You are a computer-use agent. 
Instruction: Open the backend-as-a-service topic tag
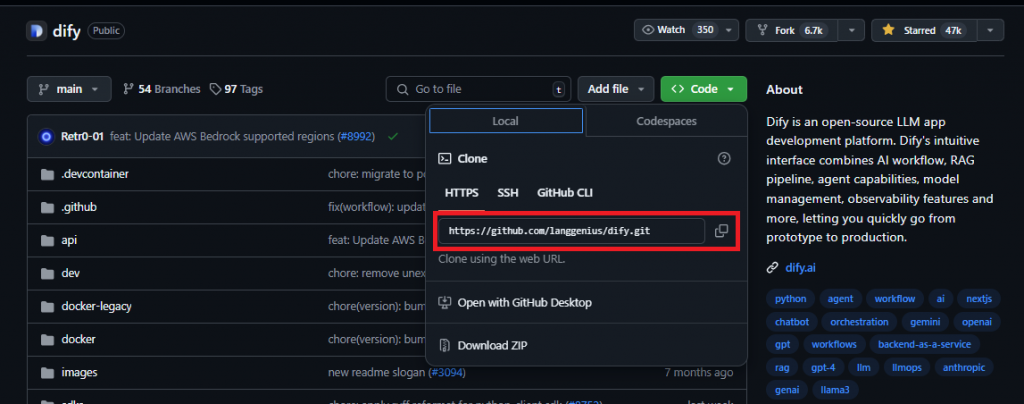924,344
